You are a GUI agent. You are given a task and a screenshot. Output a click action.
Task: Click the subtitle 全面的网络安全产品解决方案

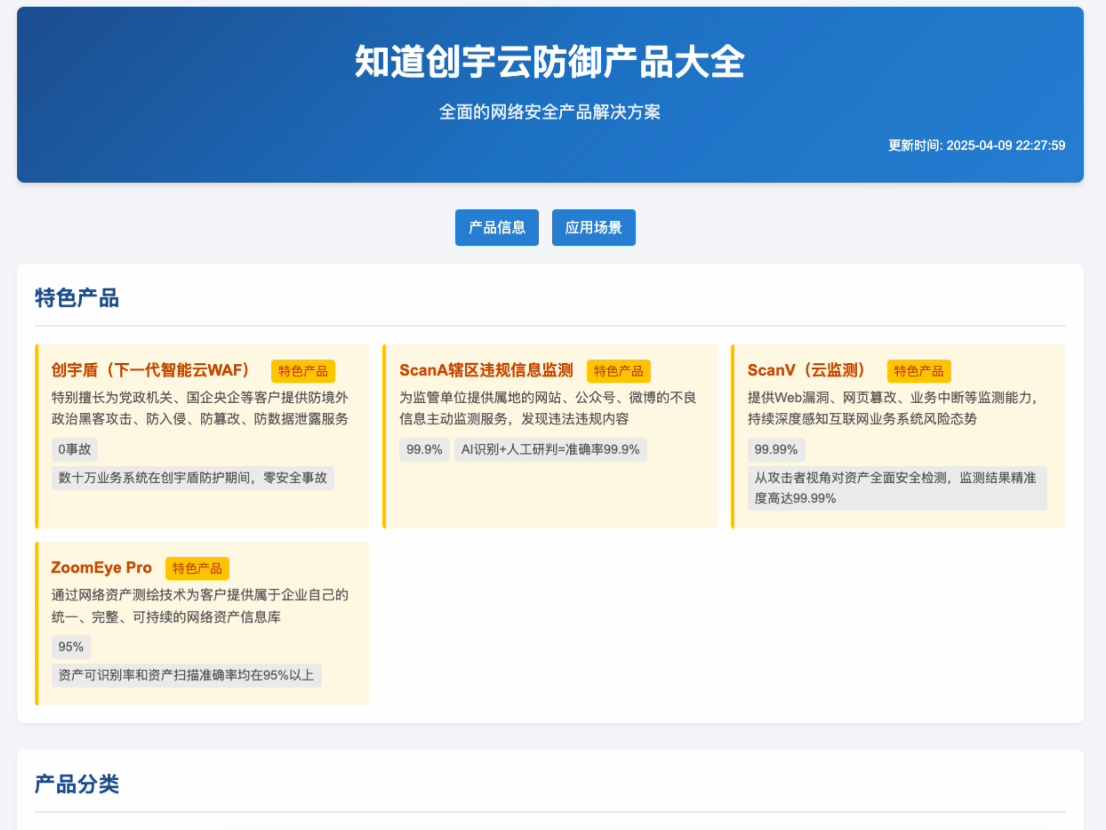click(x=549, y=112)
